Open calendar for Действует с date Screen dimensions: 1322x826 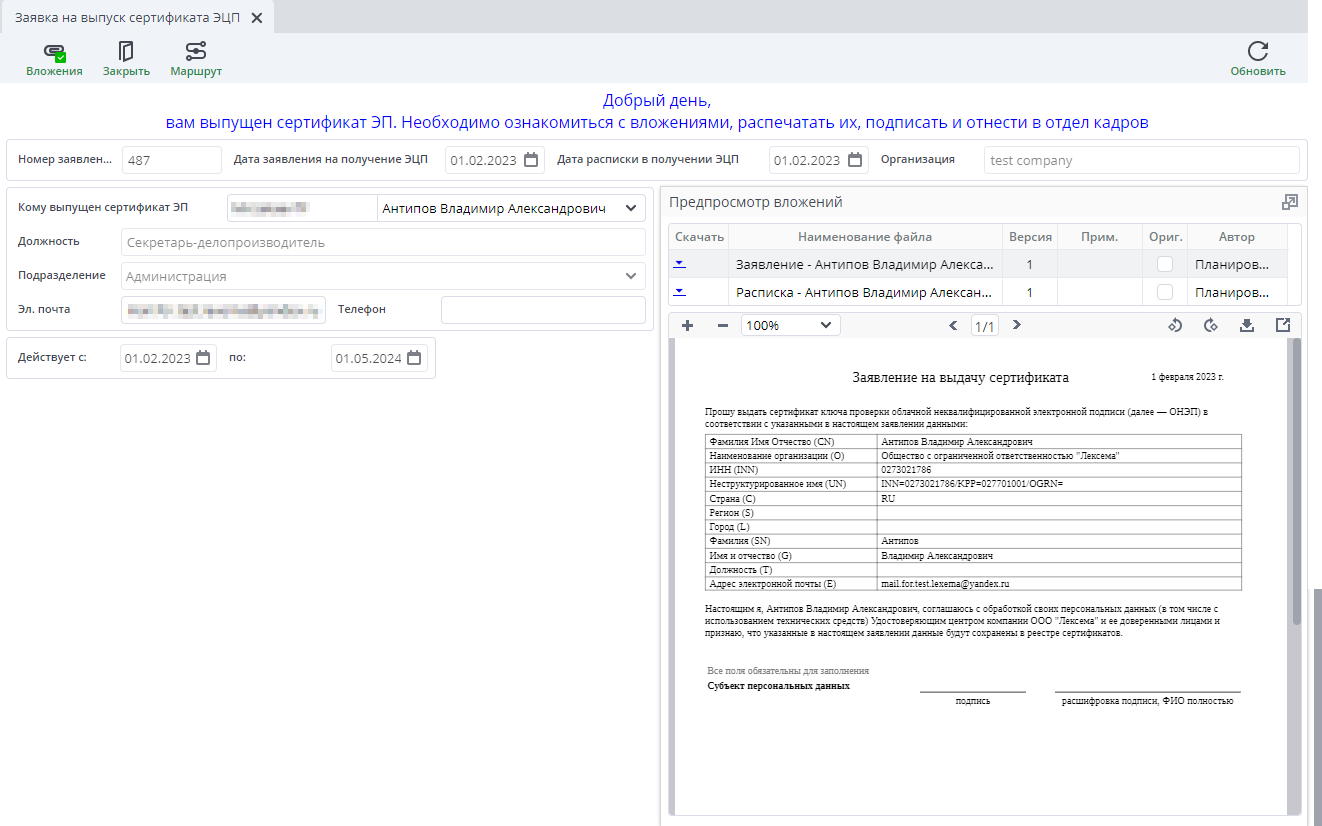pos(203,358)
